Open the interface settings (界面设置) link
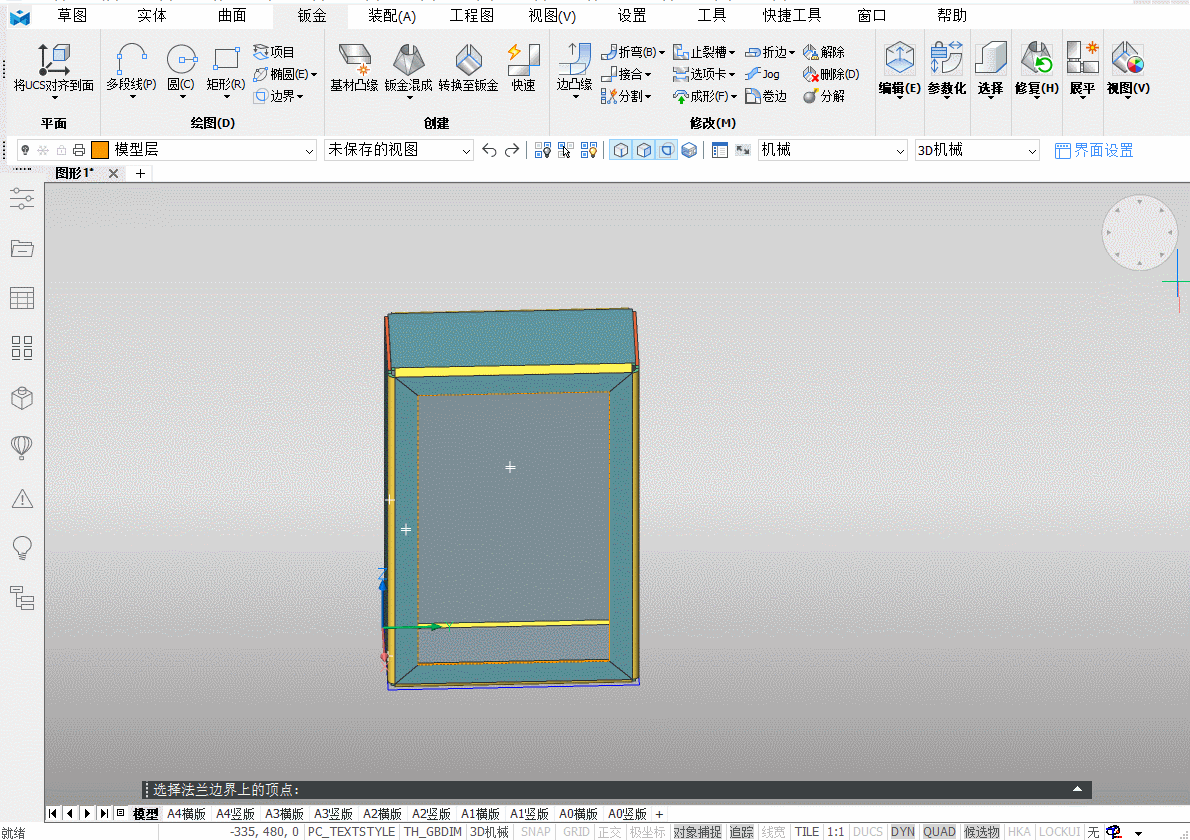This screenshot has width=1190, height=840. pos(1094,150)
